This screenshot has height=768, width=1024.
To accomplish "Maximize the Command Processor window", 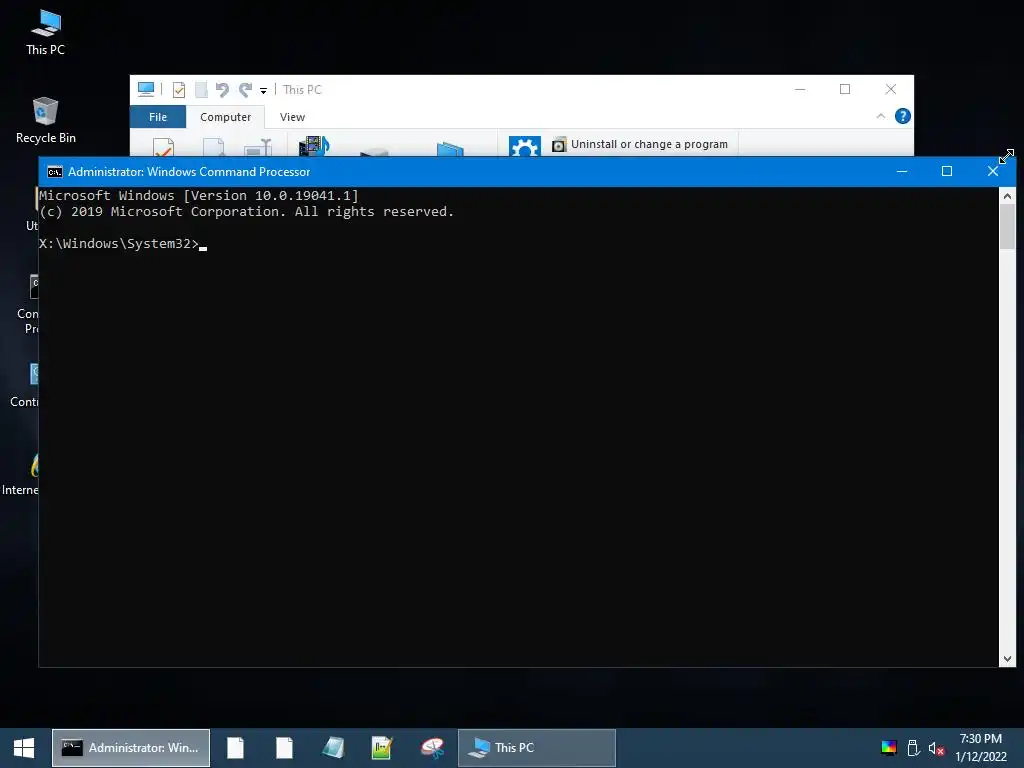I will tap(947, 172).
